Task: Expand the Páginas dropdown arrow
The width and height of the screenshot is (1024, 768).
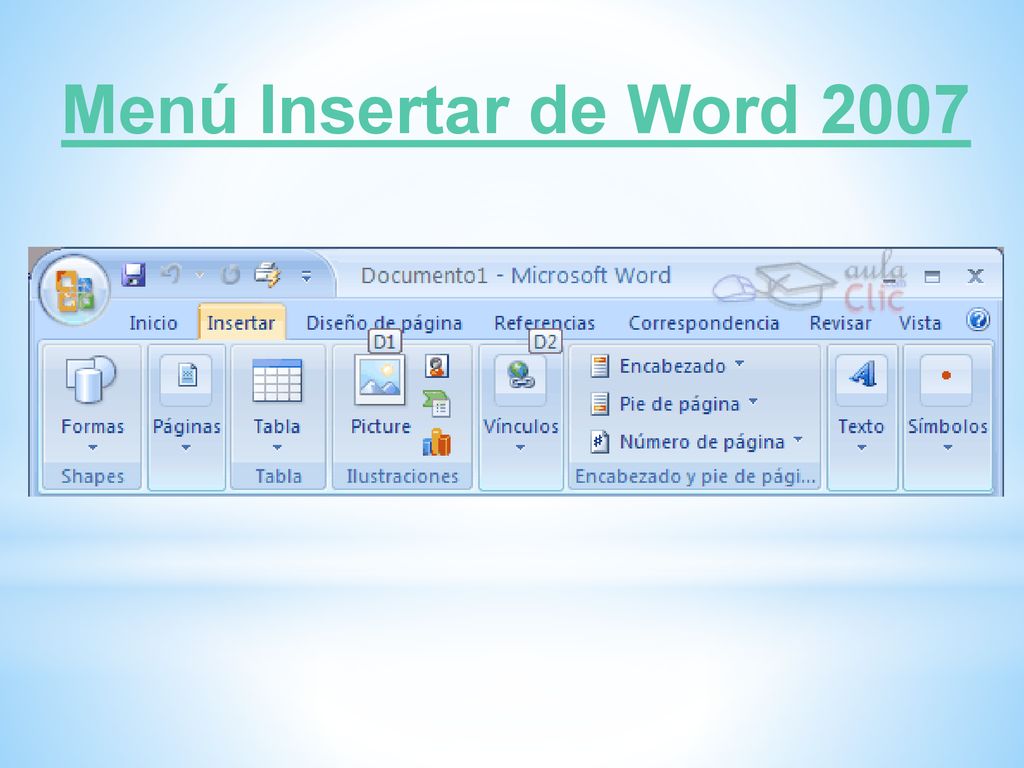Action: click(186, 448)
